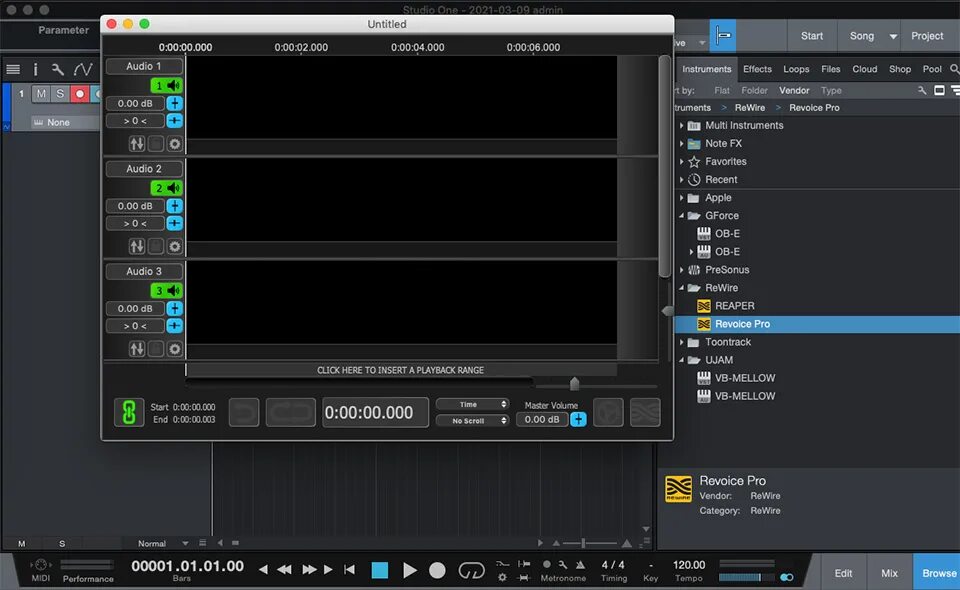The height and width of the screenshot is (590, 960).
Task: Click the Revoice zoom slider handle
Action: coord(574,384)
